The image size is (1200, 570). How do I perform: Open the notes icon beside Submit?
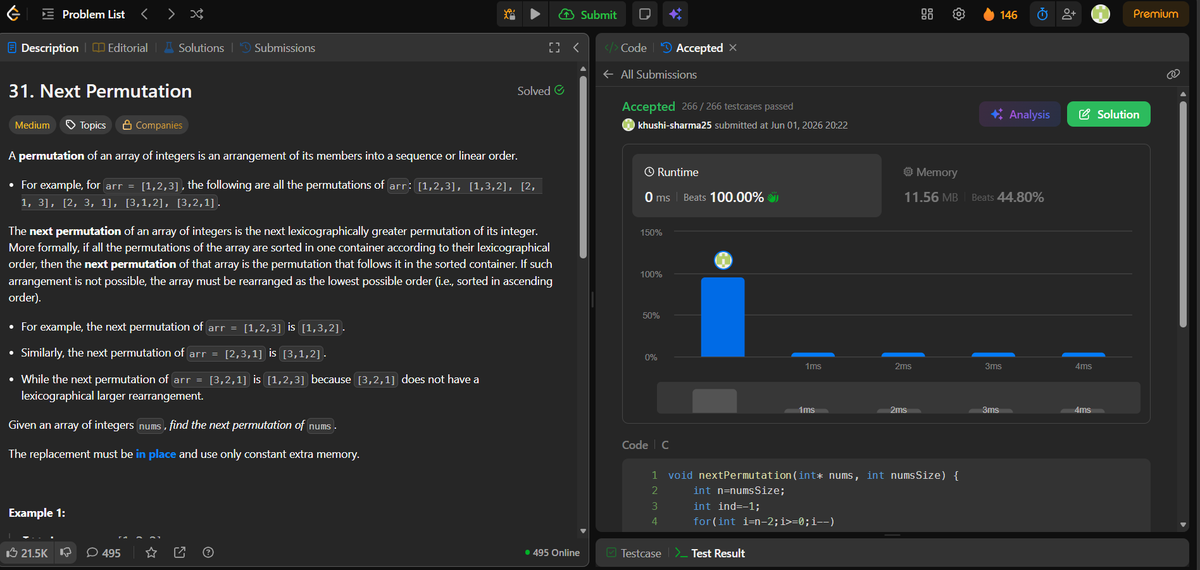tap(645, 14)
